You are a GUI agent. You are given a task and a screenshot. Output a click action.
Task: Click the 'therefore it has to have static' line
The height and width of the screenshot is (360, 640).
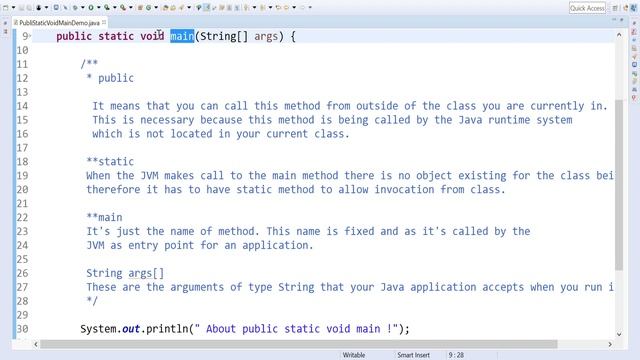pyautogui.click(x=296, y=189)
